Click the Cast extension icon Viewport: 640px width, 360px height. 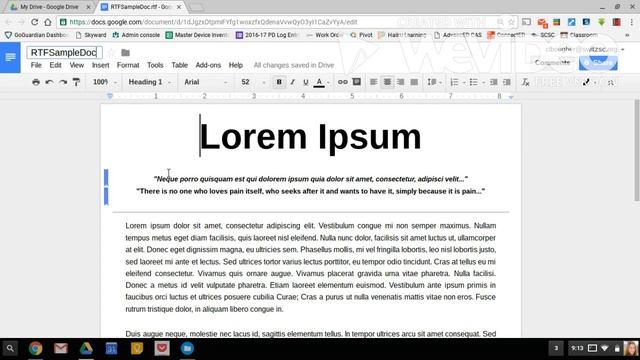[527, 22]
